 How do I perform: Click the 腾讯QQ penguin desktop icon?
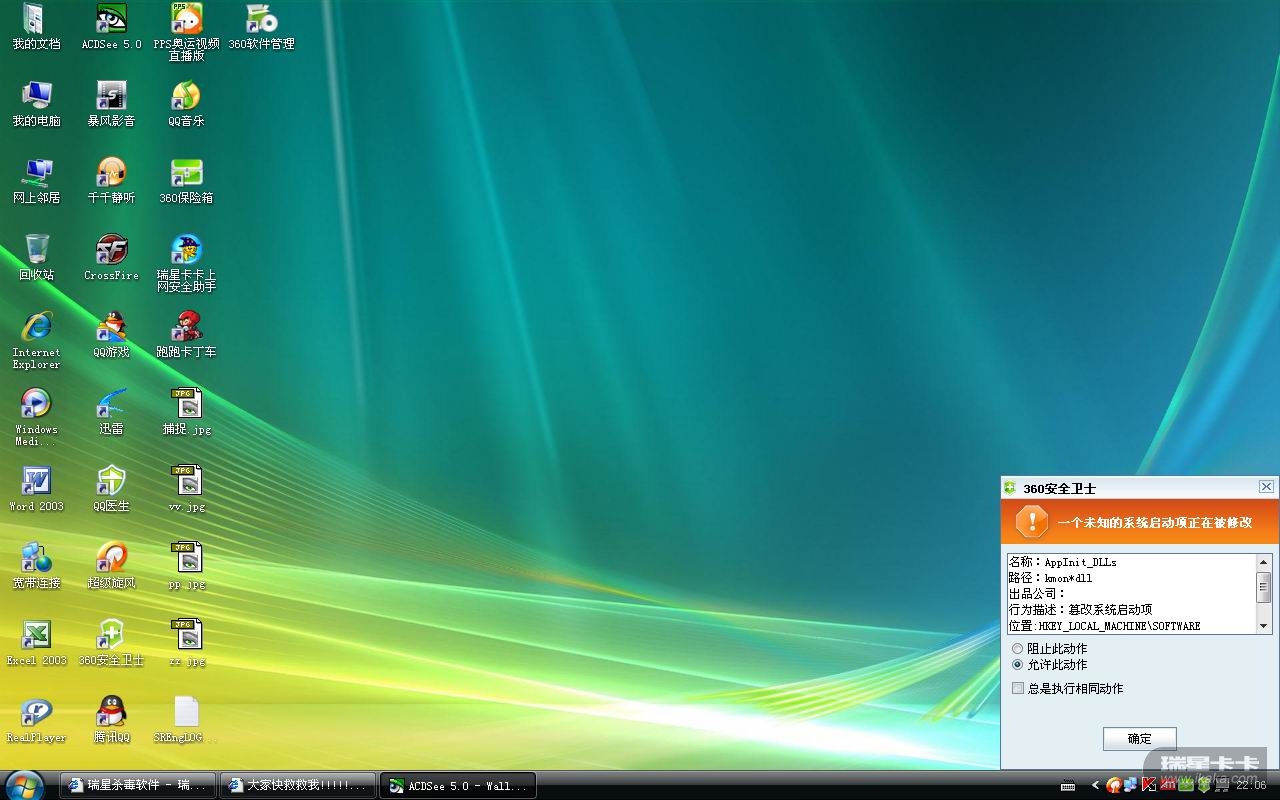(111, 720)
